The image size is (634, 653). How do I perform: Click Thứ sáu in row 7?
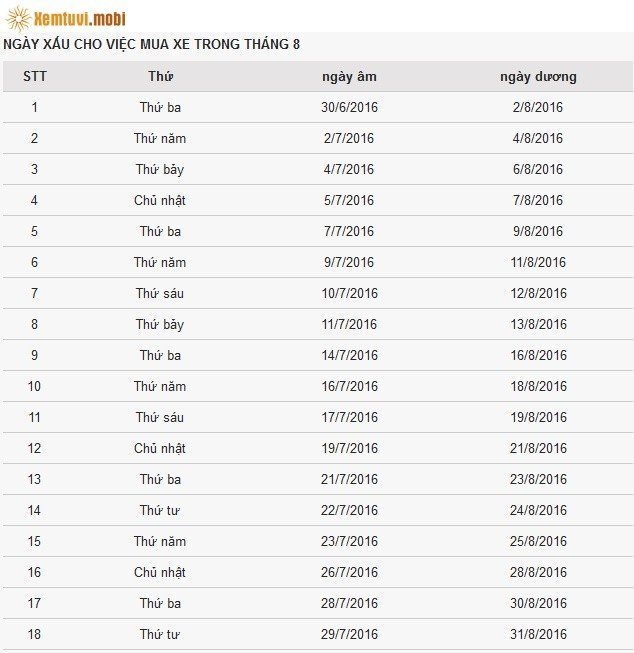[160, 293]
